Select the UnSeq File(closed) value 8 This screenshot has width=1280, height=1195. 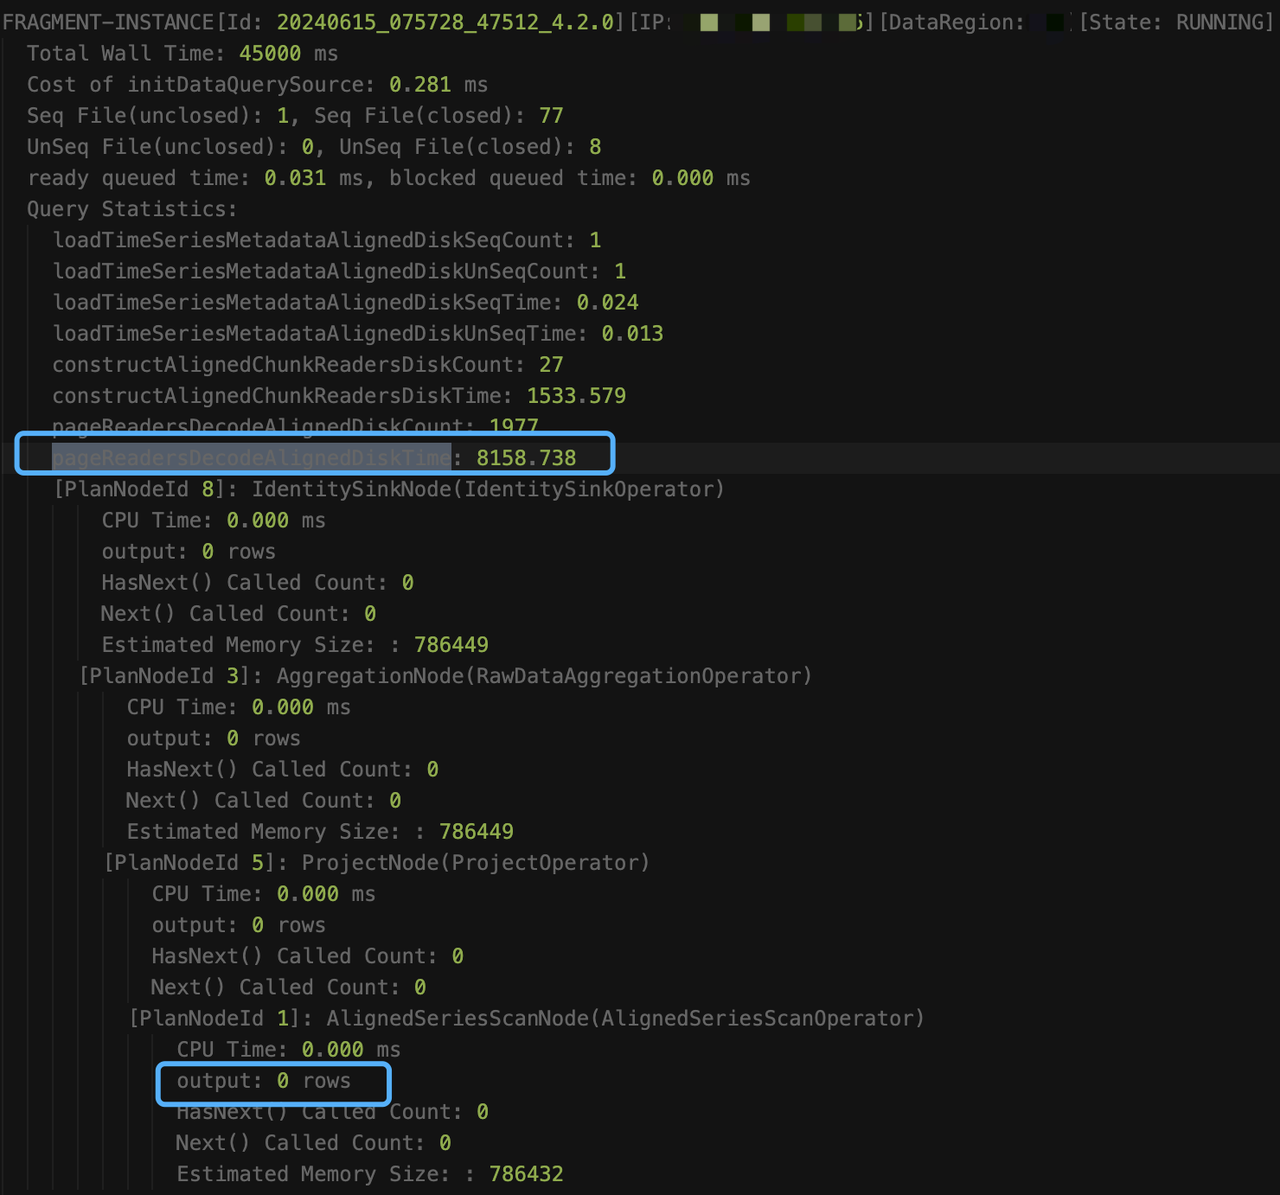click(595, 146)
